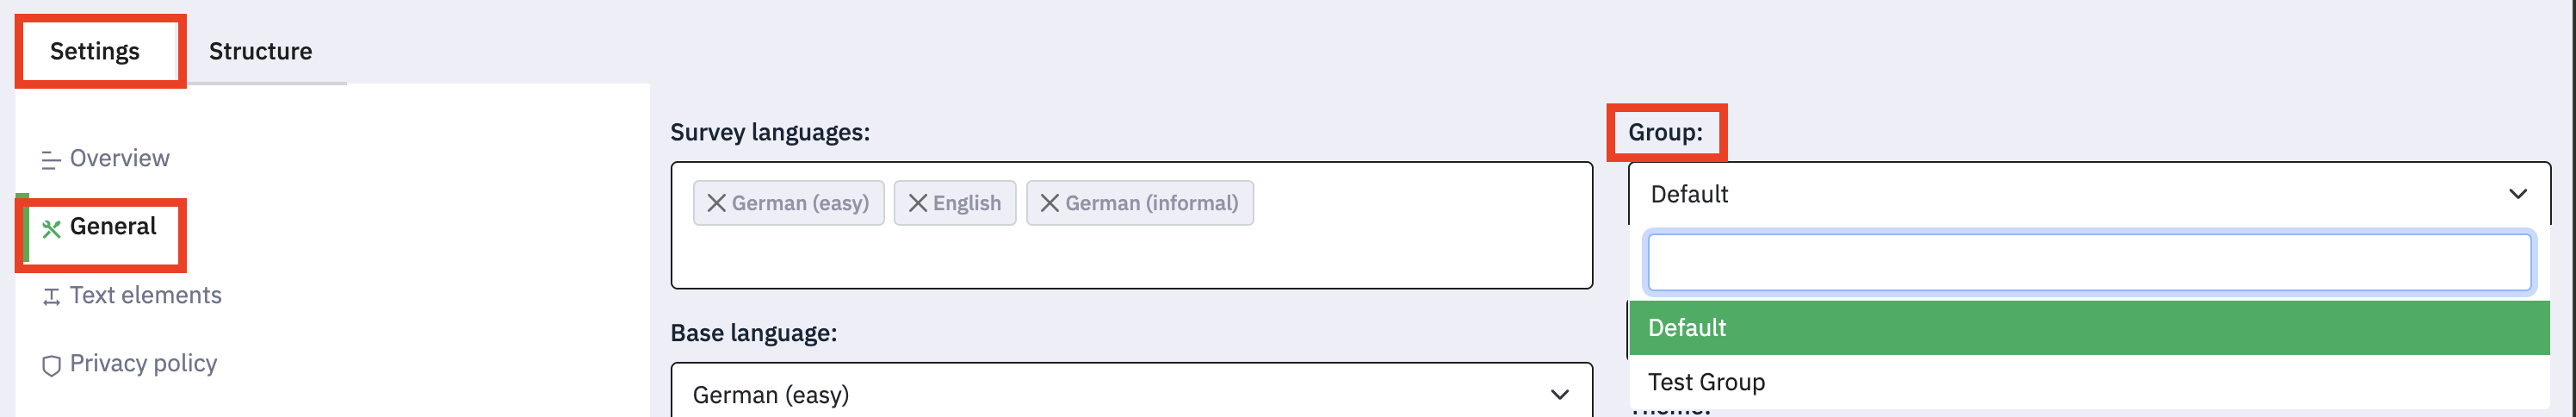
Task: Open the Overview settings page link
Action: click(120, 158)
